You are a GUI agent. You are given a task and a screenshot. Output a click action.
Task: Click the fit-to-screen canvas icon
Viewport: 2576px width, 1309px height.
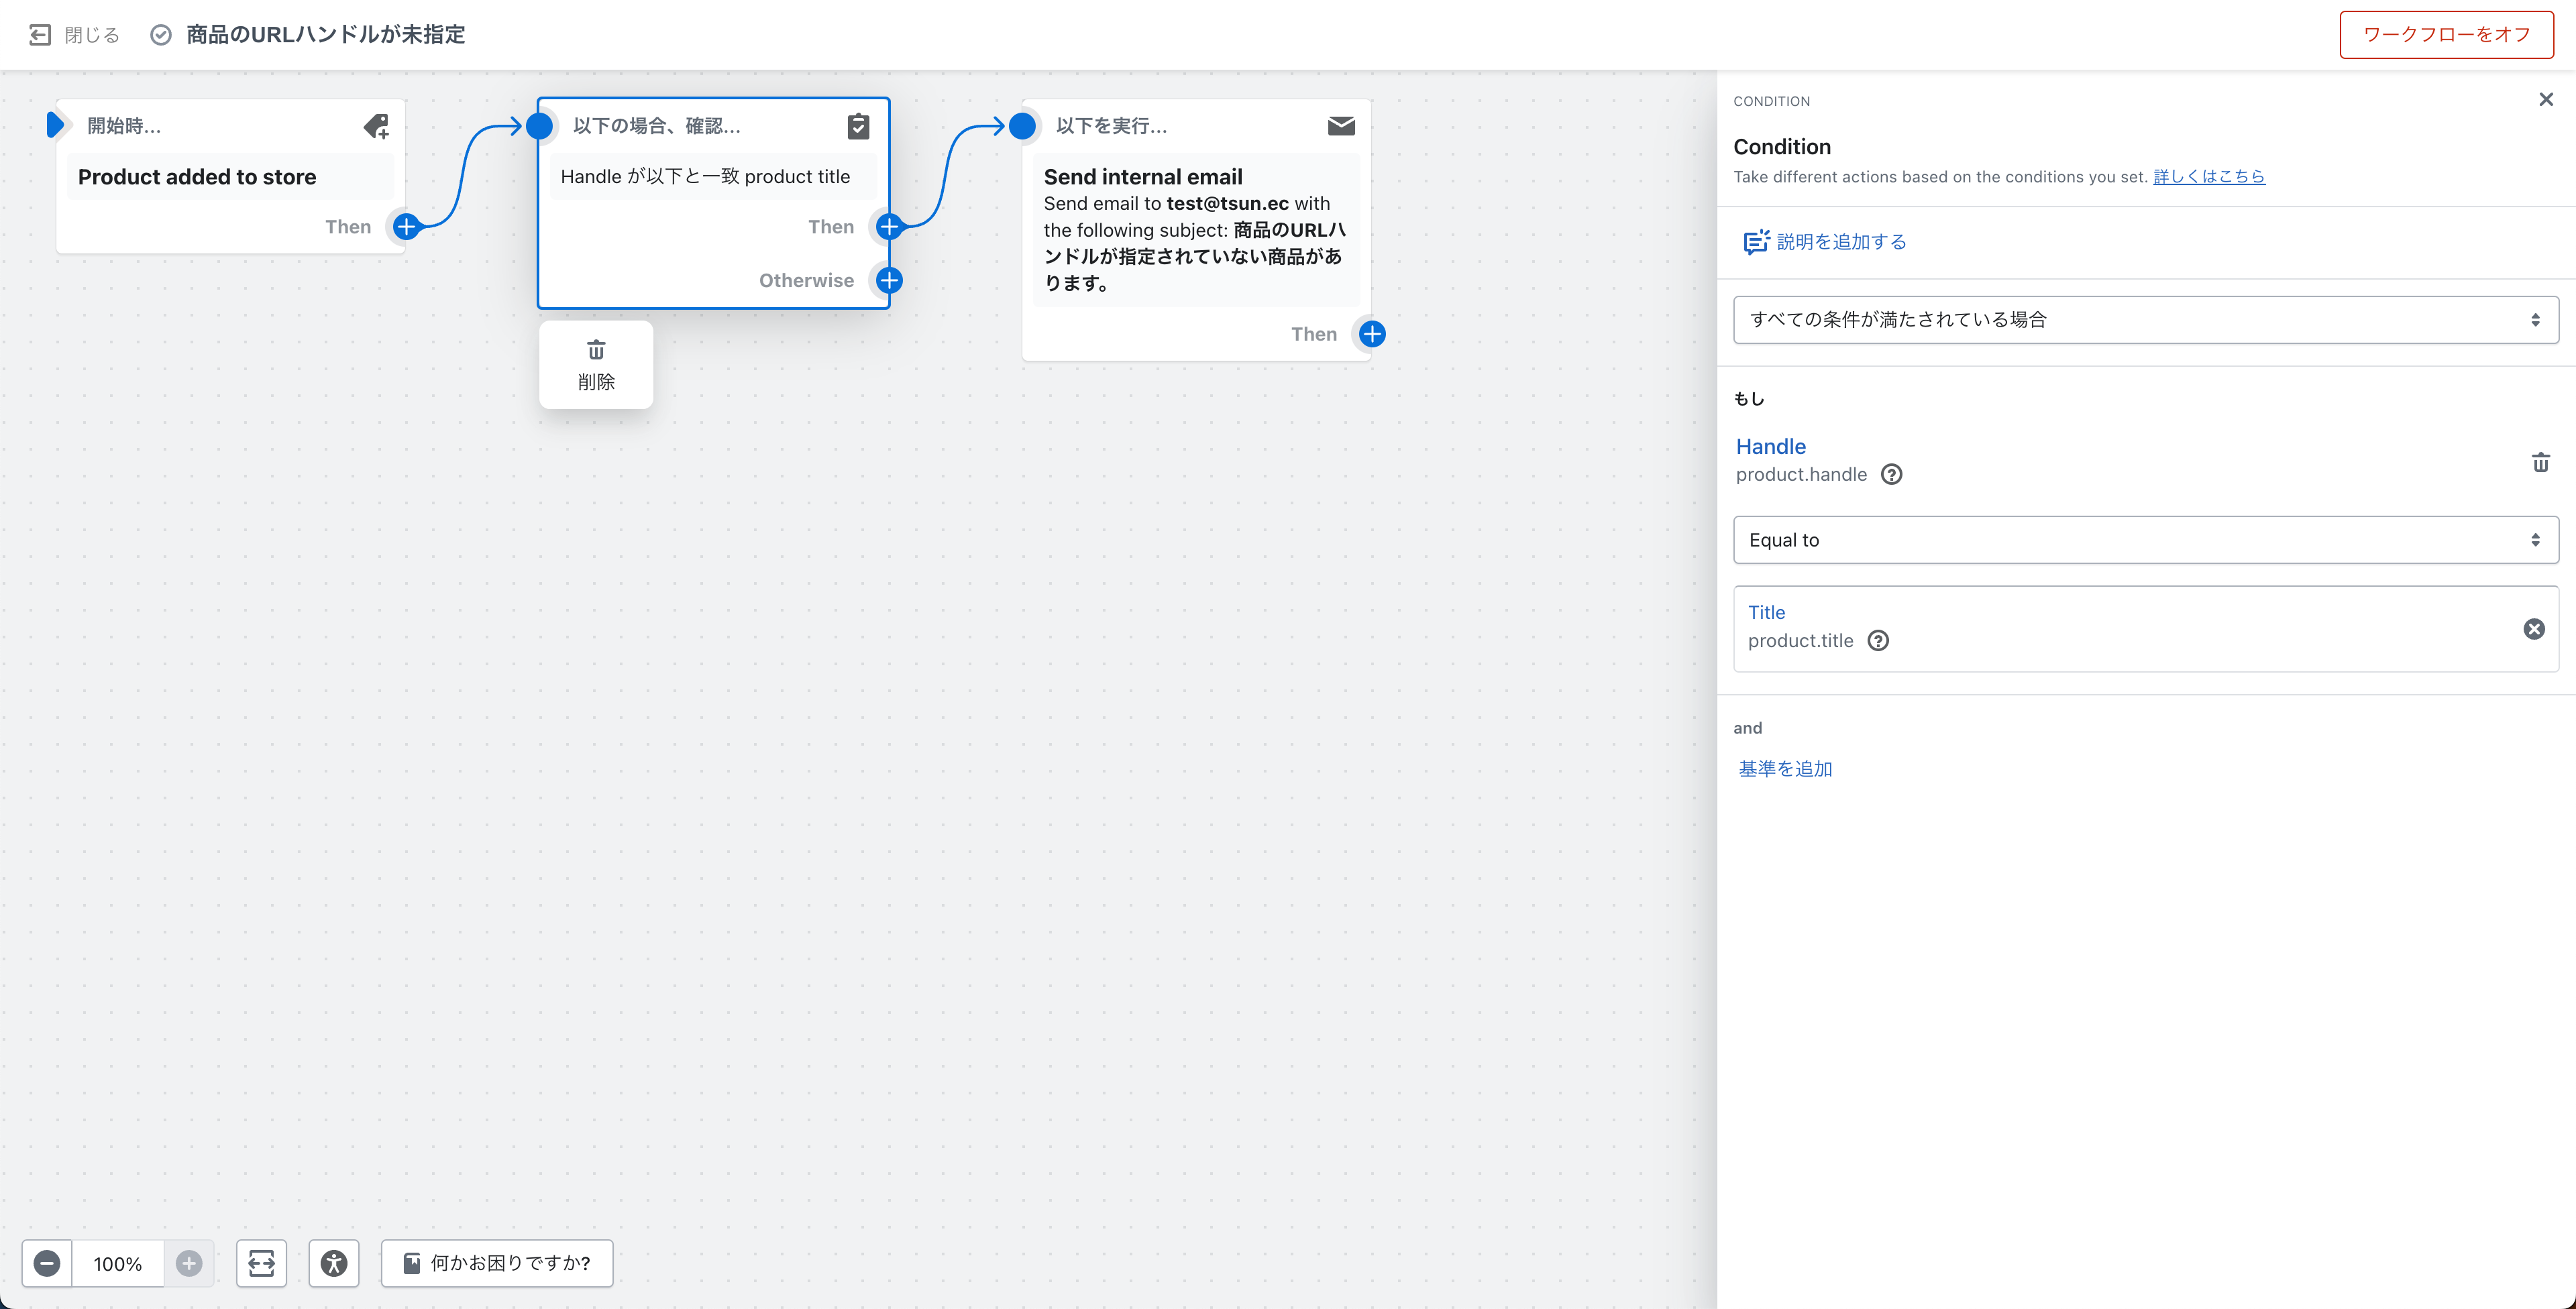tap(261, 1263)
